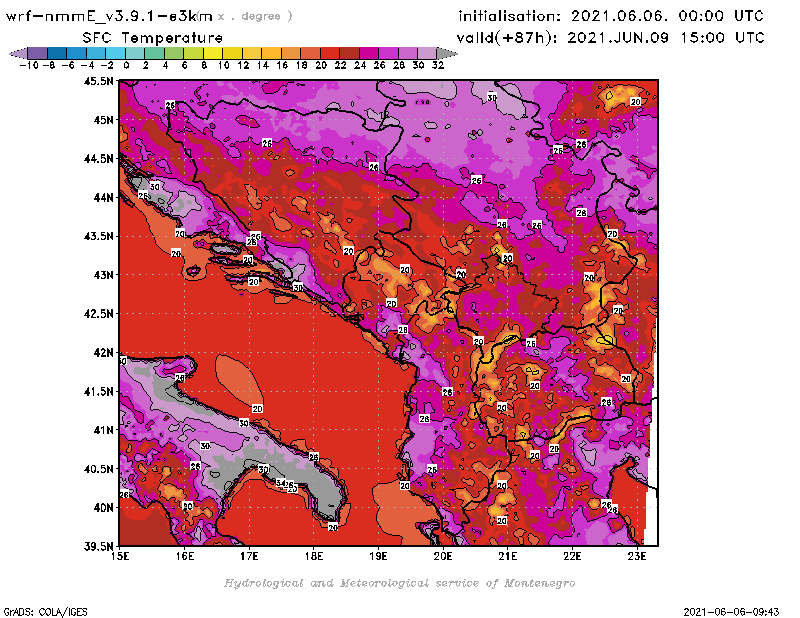The image size is (800, 618).
Task: Click red legend swatch between 20 and 22
Action: tap(330, 53)
